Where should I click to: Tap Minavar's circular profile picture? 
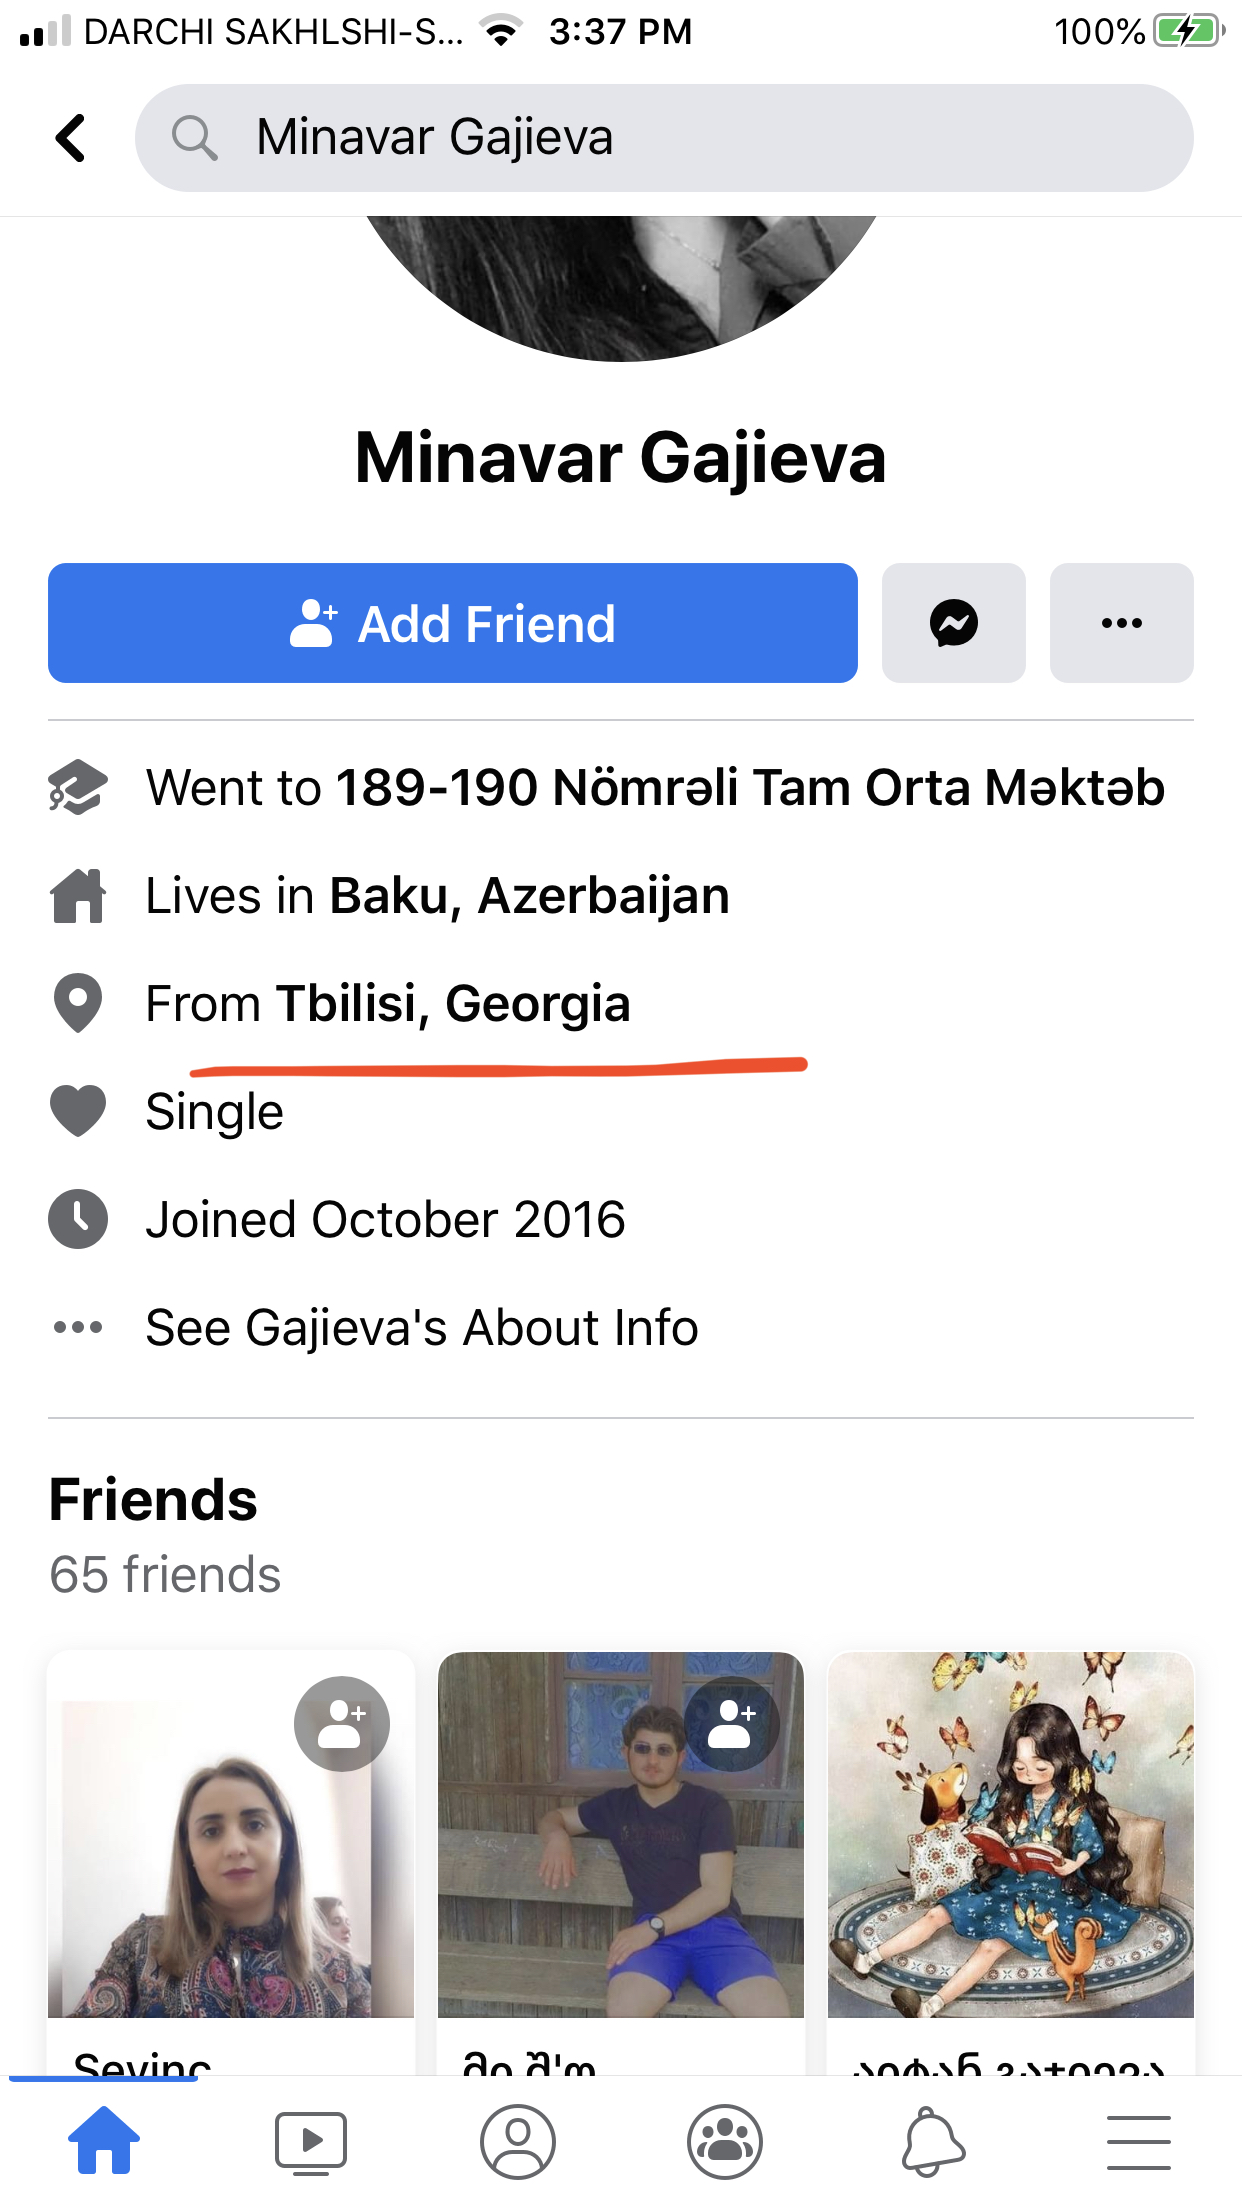pyautogui.click(x=620, y=285)
